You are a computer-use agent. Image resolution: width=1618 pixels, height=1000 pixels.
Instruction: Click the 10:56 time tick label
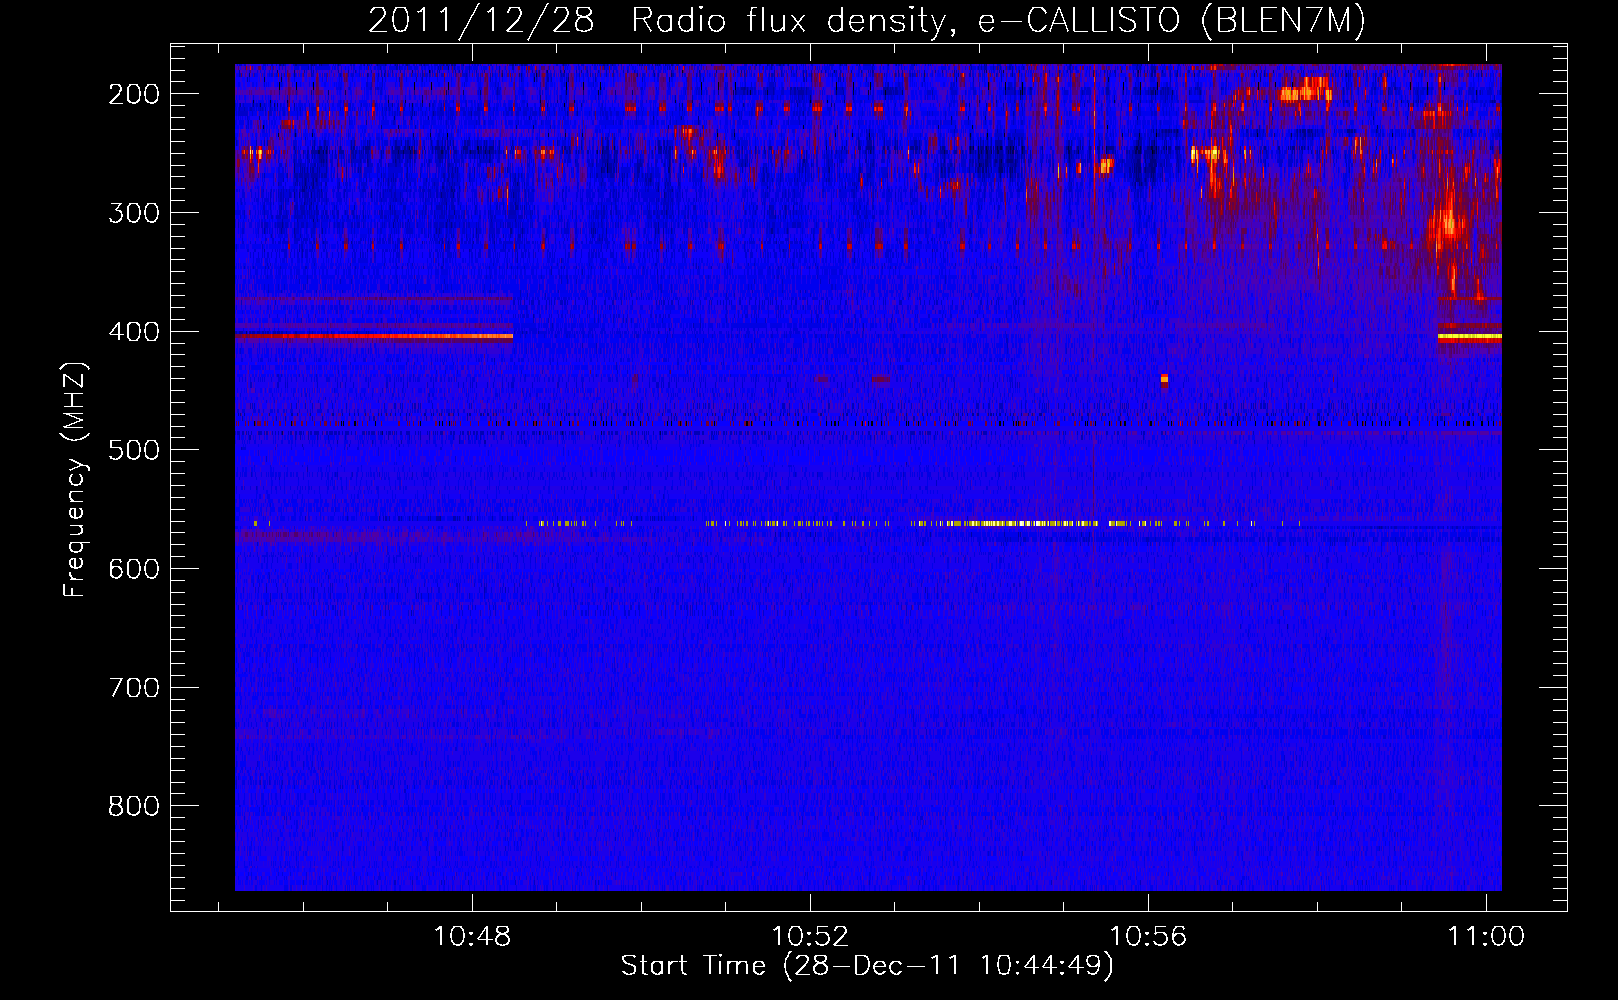(x=1148, y=936)
